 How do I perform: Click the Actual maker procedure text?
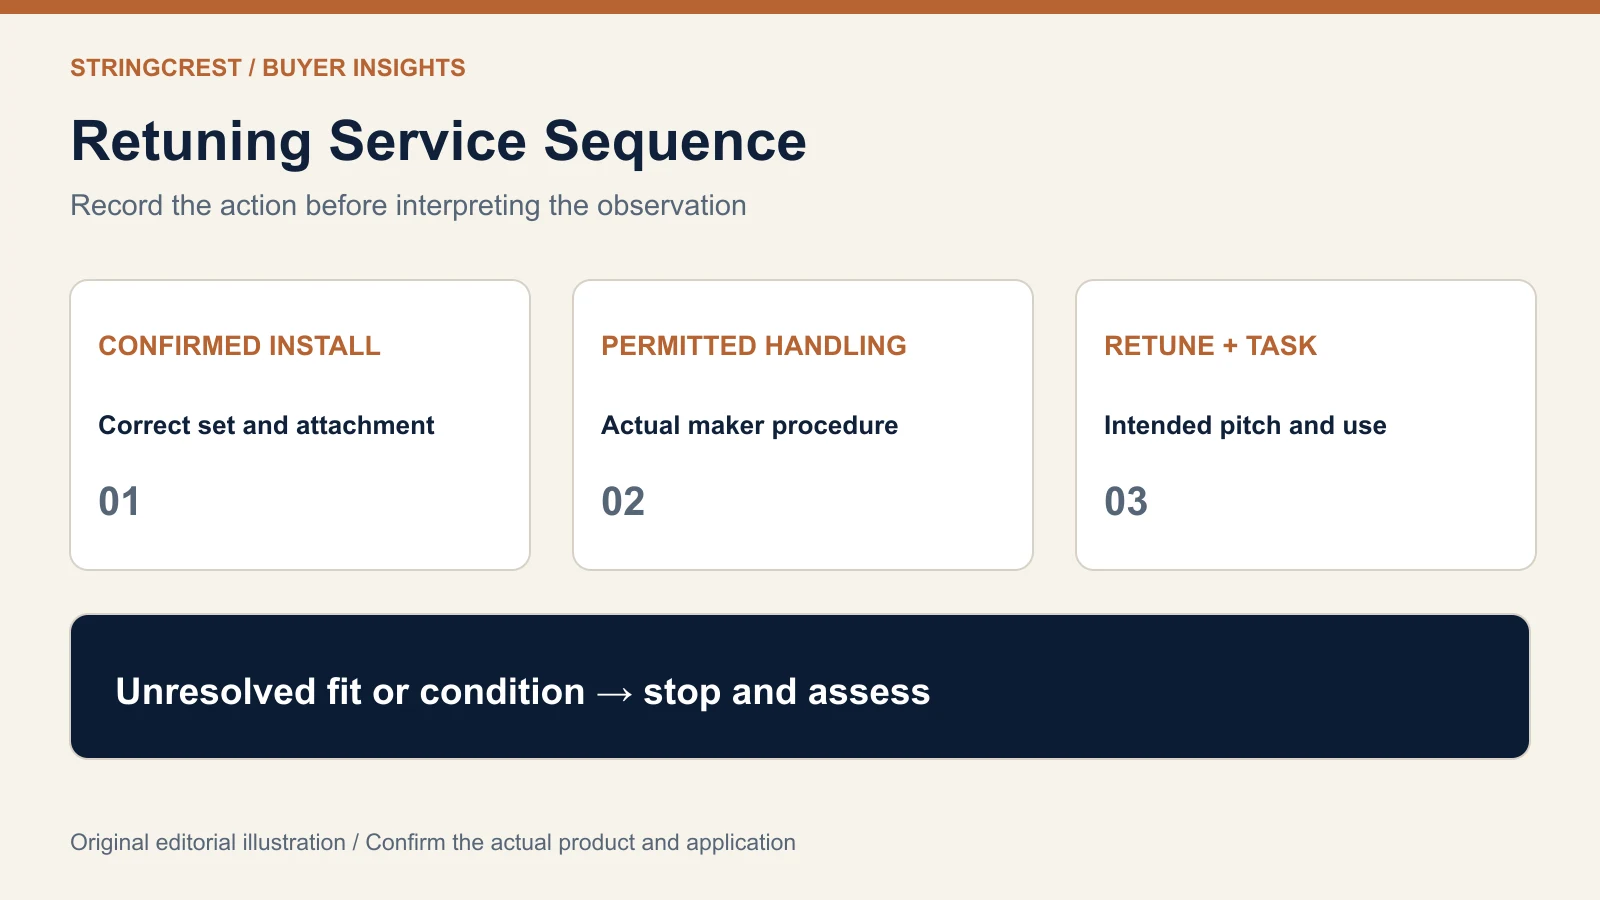[749, 425]
